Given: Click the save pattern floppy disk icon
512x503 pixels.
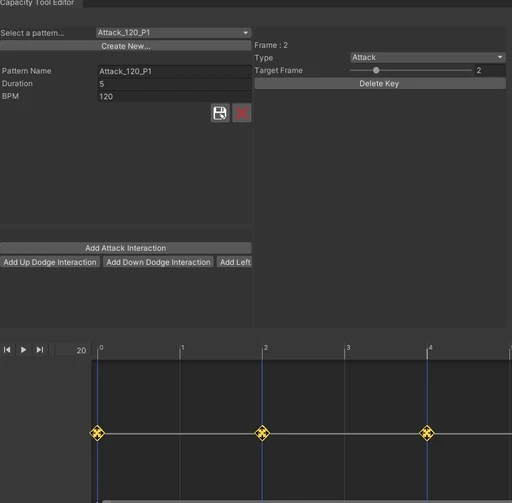Looking at the screenshot, I should pyautogui.click(x=220, y=113).
